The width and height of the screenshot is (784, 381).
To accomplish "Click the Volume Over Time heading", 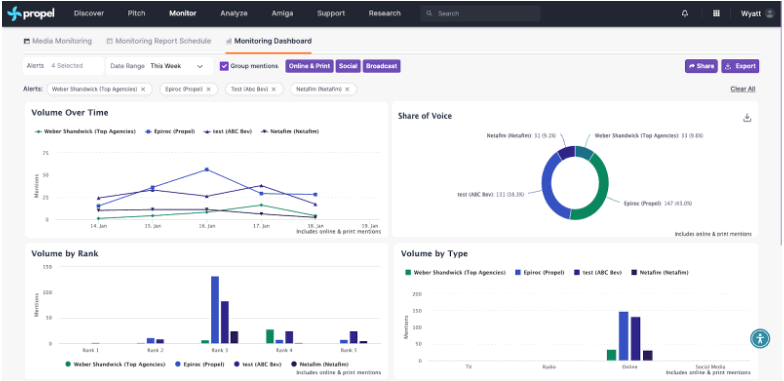I will pyautogui.click(x=70, y=112).
